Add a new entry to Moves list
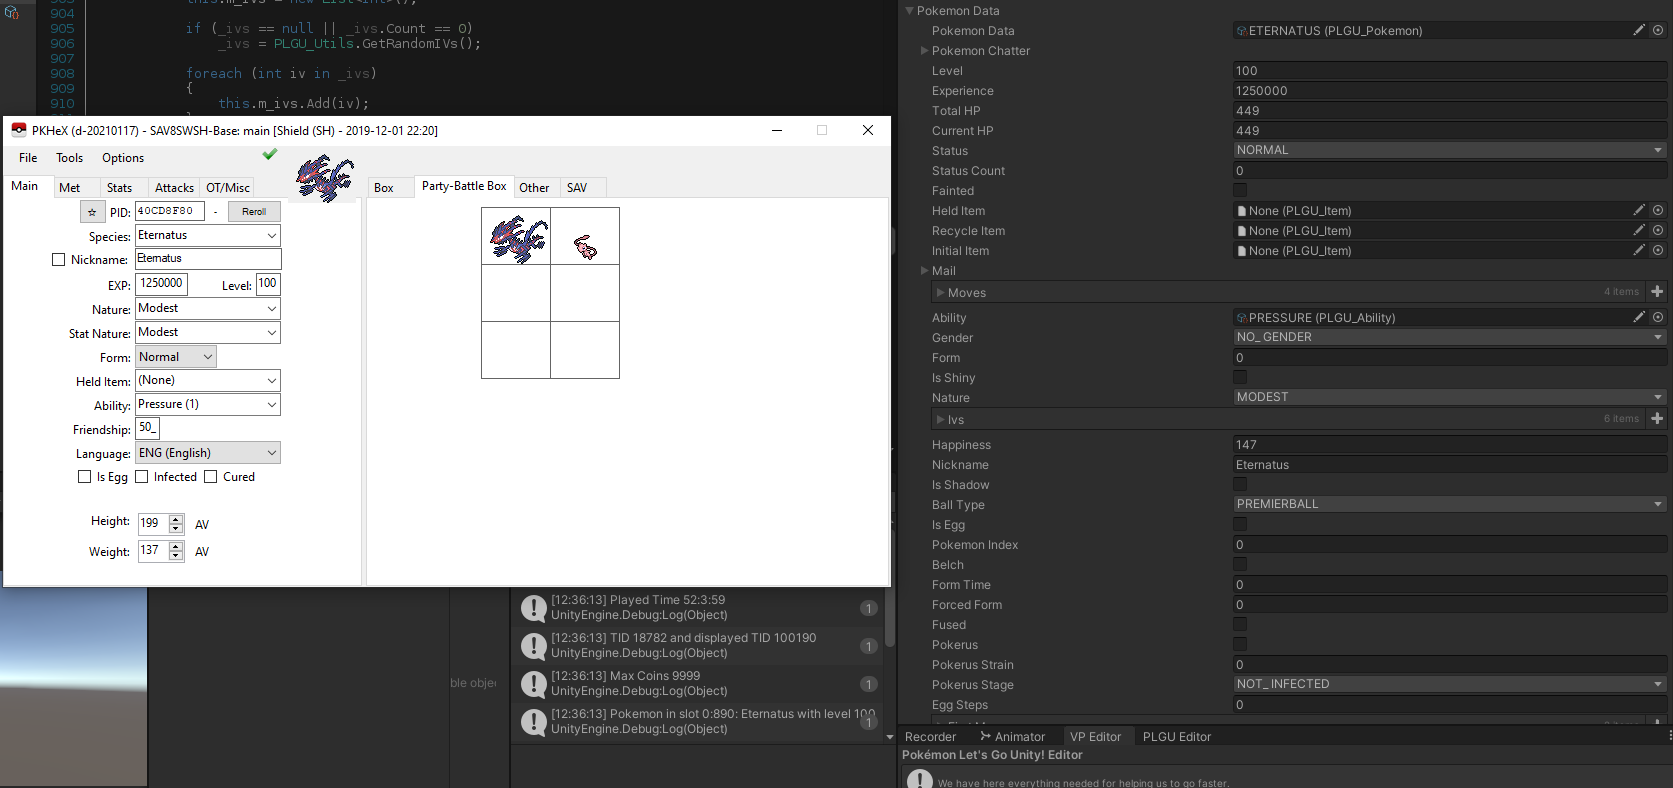The image size is (1673, 788). [x=1657, y=292]
